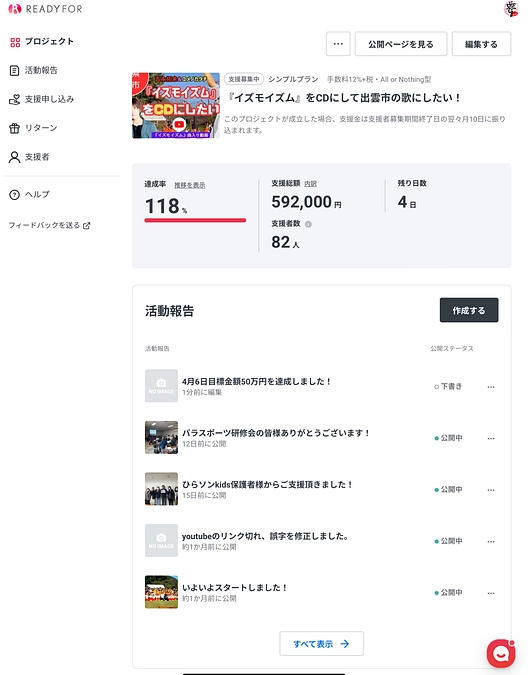Click the no-image placeholder for youtube report
Screen dimensions: 528x675
pos(161,540)
